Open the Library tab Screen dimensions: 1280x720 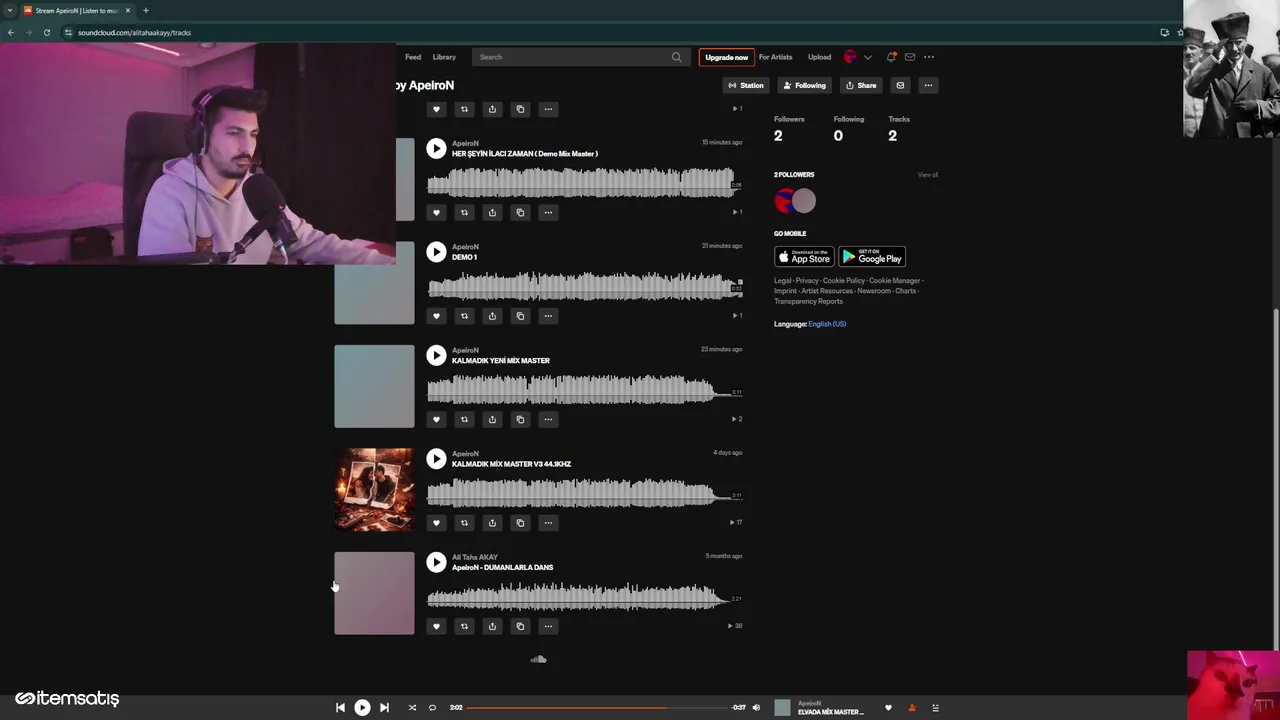pos(444,57)
